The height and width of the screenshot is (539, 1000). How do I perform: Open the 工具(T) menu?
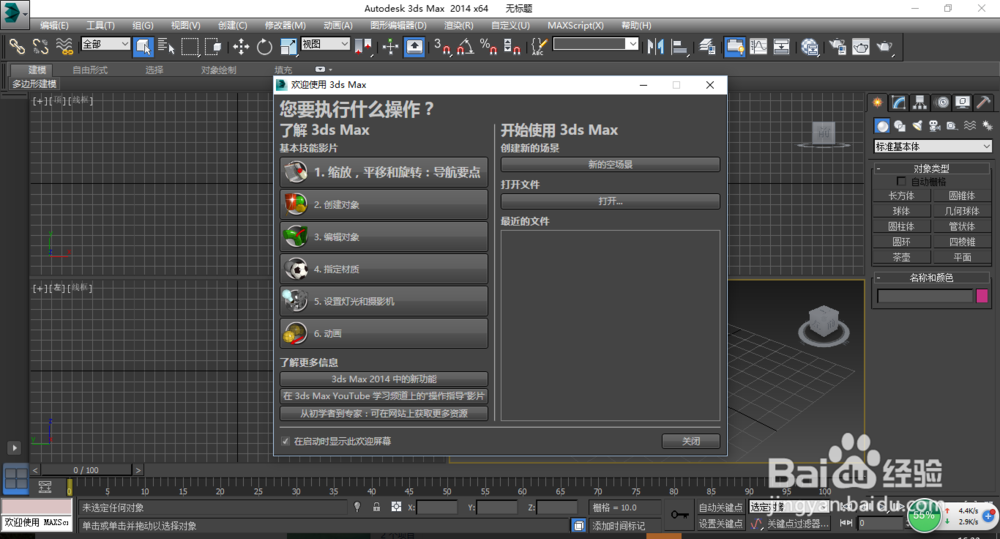click(x=100, y=26)
